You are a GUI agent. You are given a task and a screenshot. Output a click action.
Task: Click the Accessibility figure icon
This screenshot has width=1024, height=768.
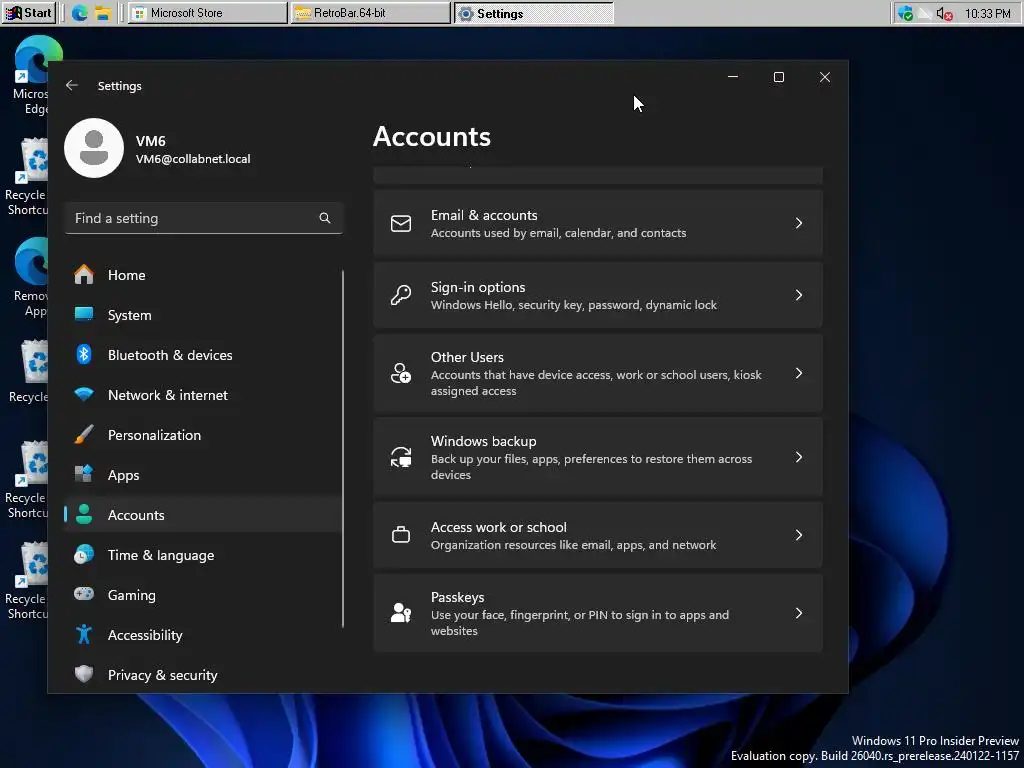click(x=84, y=634)
